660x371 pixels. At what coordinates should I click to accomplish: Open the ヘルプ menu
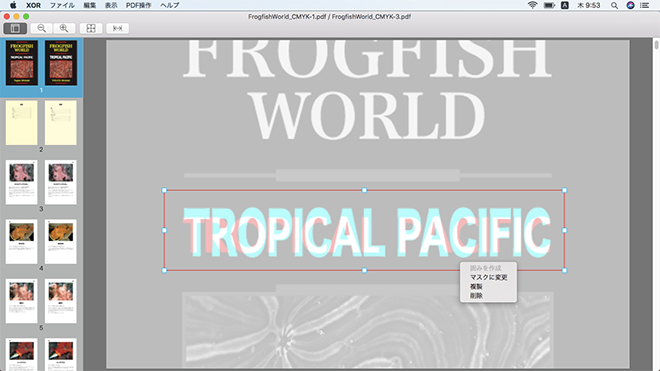click(x=170, y=5)
